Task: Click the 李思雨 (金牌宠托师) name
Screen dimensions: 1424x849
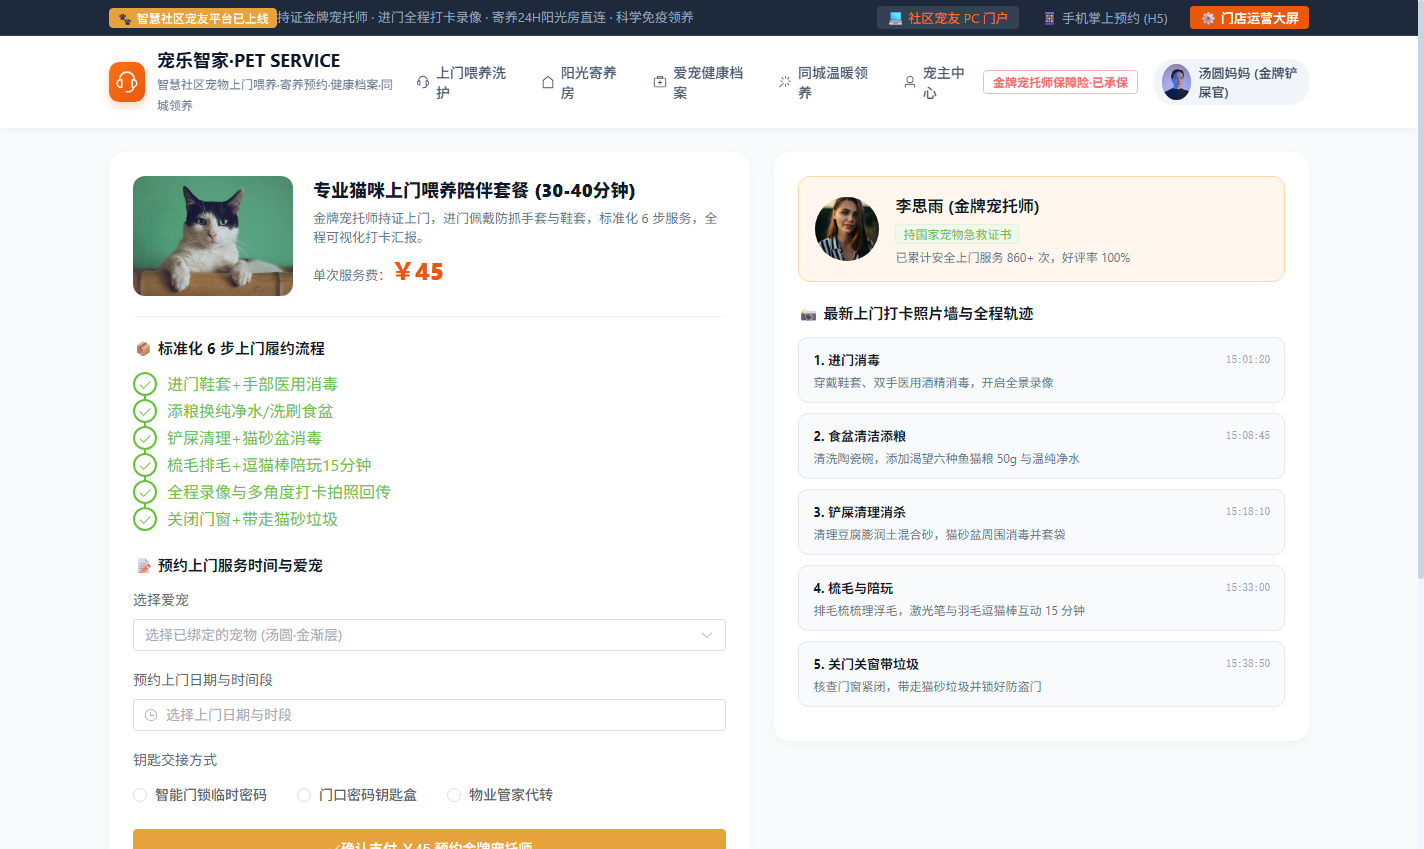Action: [967, 206]
